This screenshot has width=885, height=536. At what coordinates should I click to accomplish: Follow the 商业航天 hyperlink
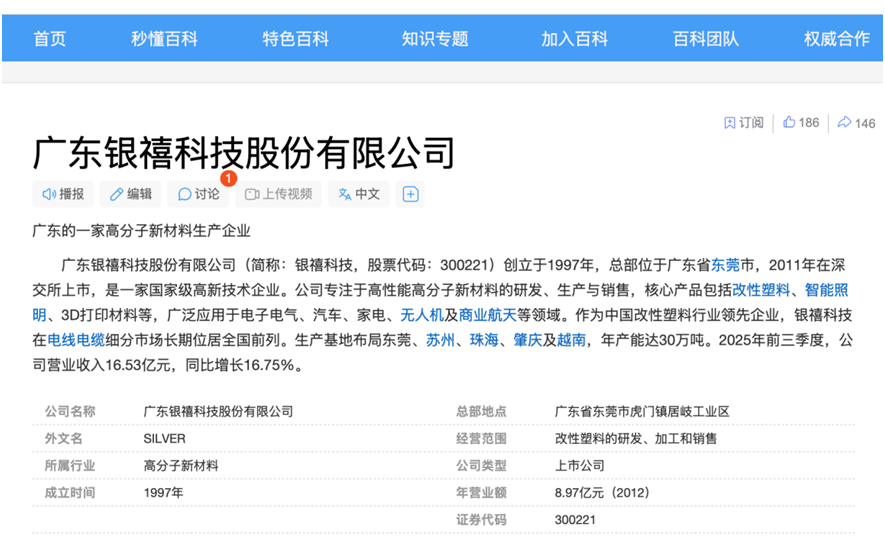click(x=488, y=315)
